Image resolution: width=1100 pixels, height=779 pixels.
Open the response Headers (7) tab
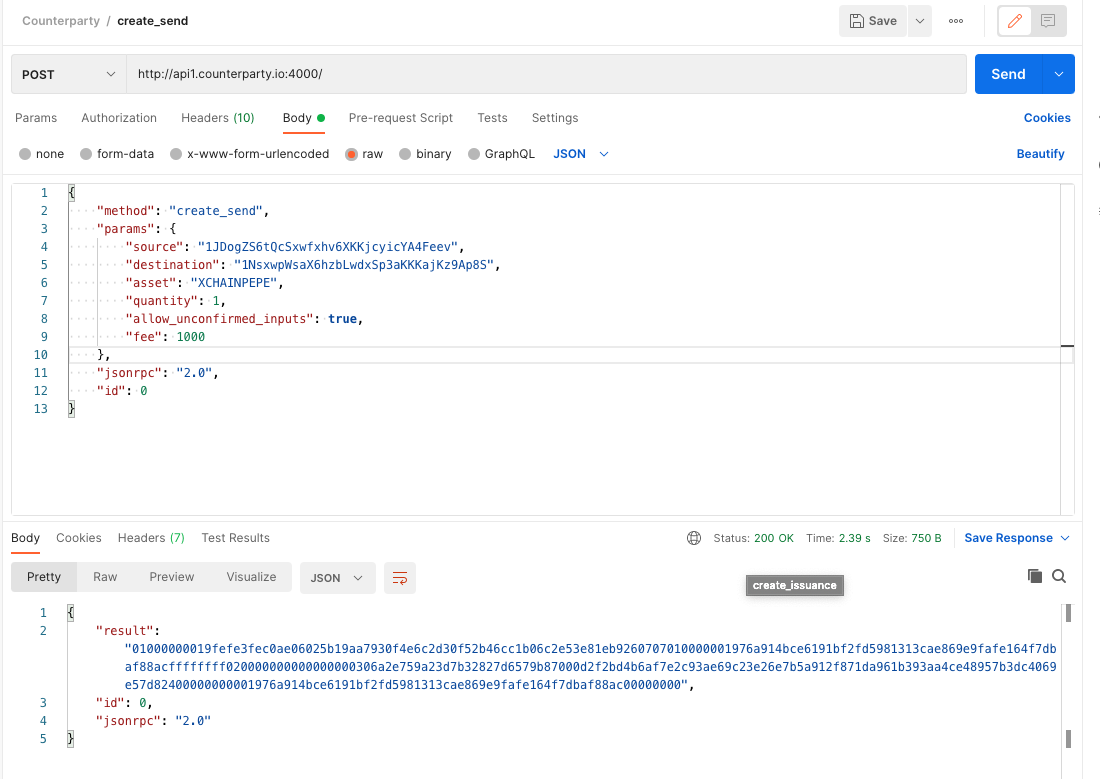coord(151,538)
